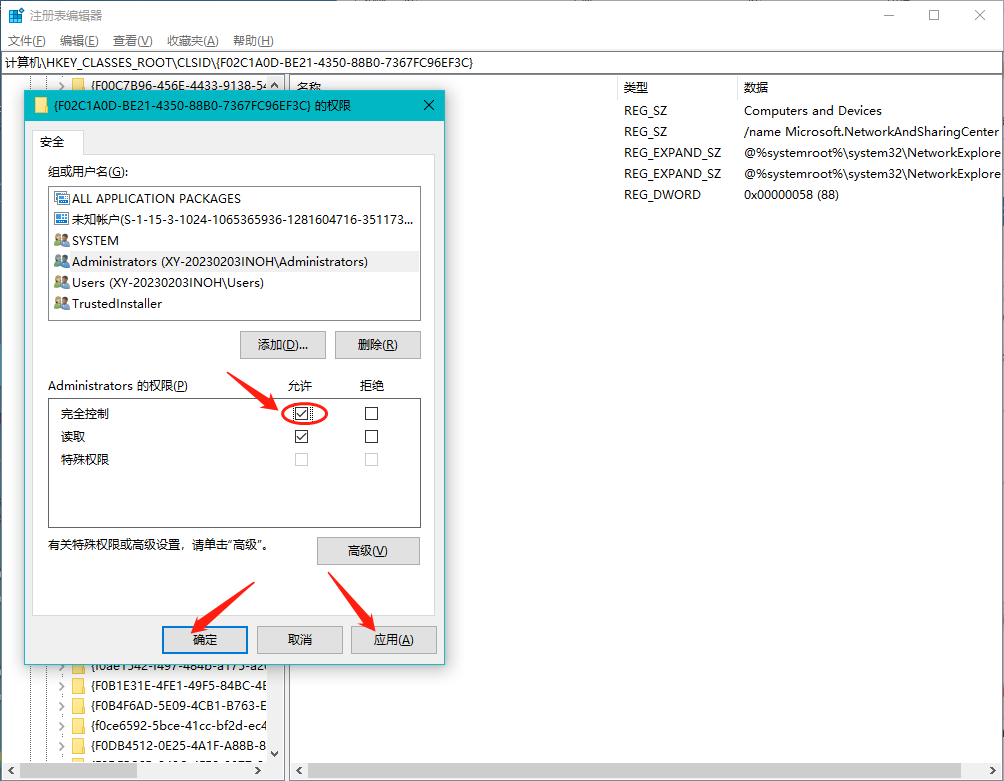Expand the {F0B4F6AD-5E09 tree node
Screen dimensions: 1004x781
tap(61, 706)
